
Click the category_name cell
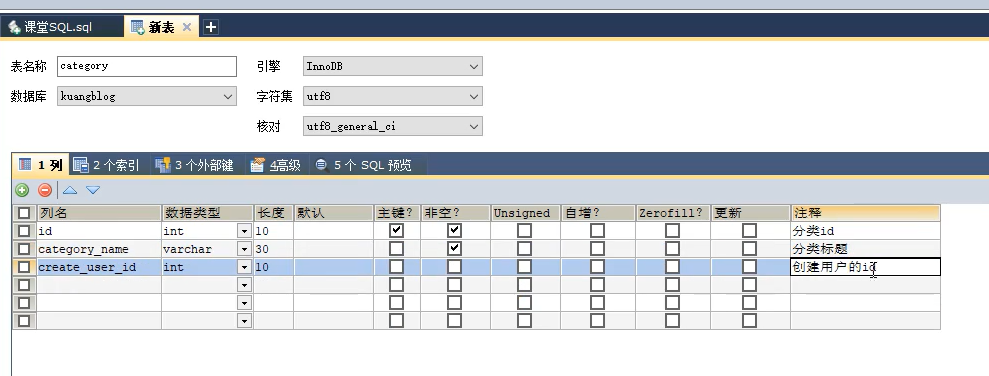tap(99, 249)
